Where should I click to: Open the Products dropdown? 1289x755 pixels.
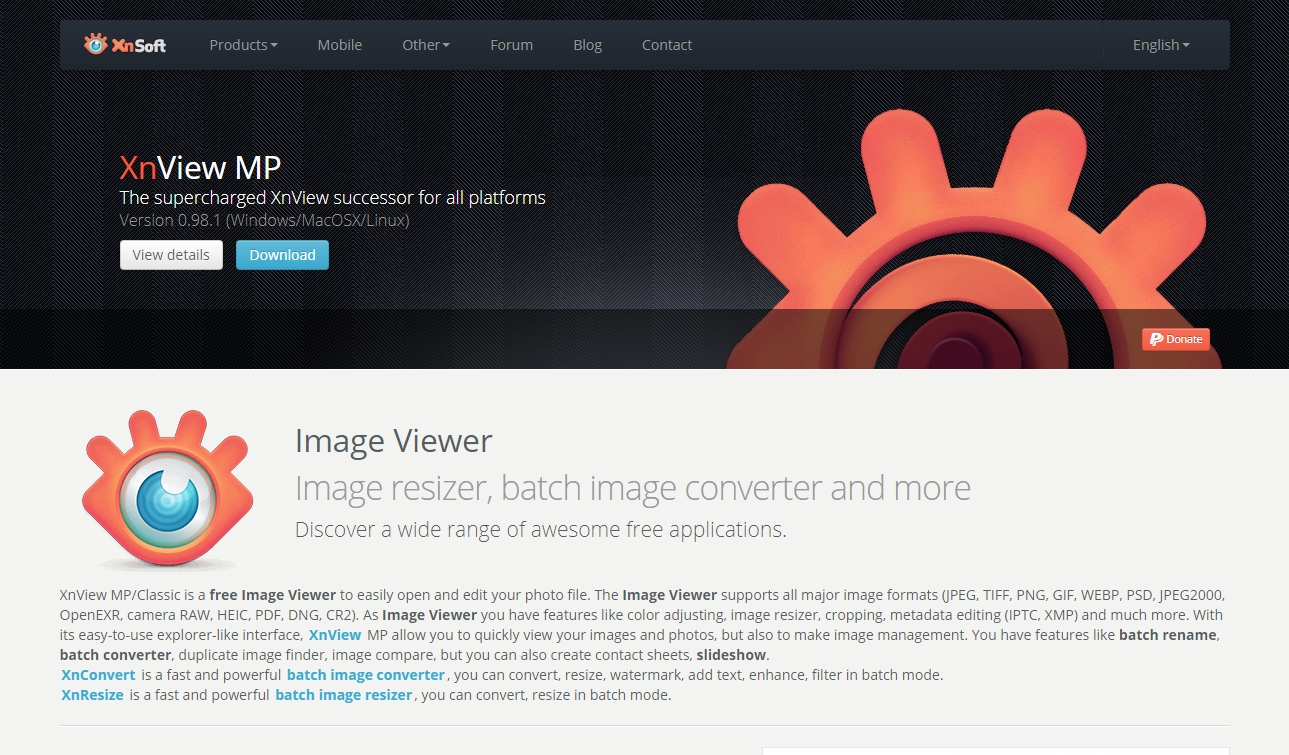[242, 45]
